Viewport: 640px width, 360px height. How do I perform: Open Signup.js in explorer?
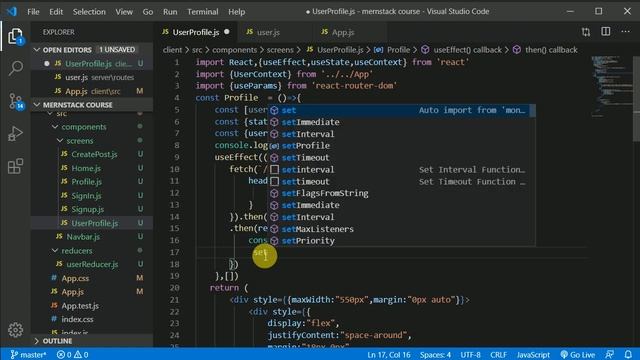coord(87,209)
